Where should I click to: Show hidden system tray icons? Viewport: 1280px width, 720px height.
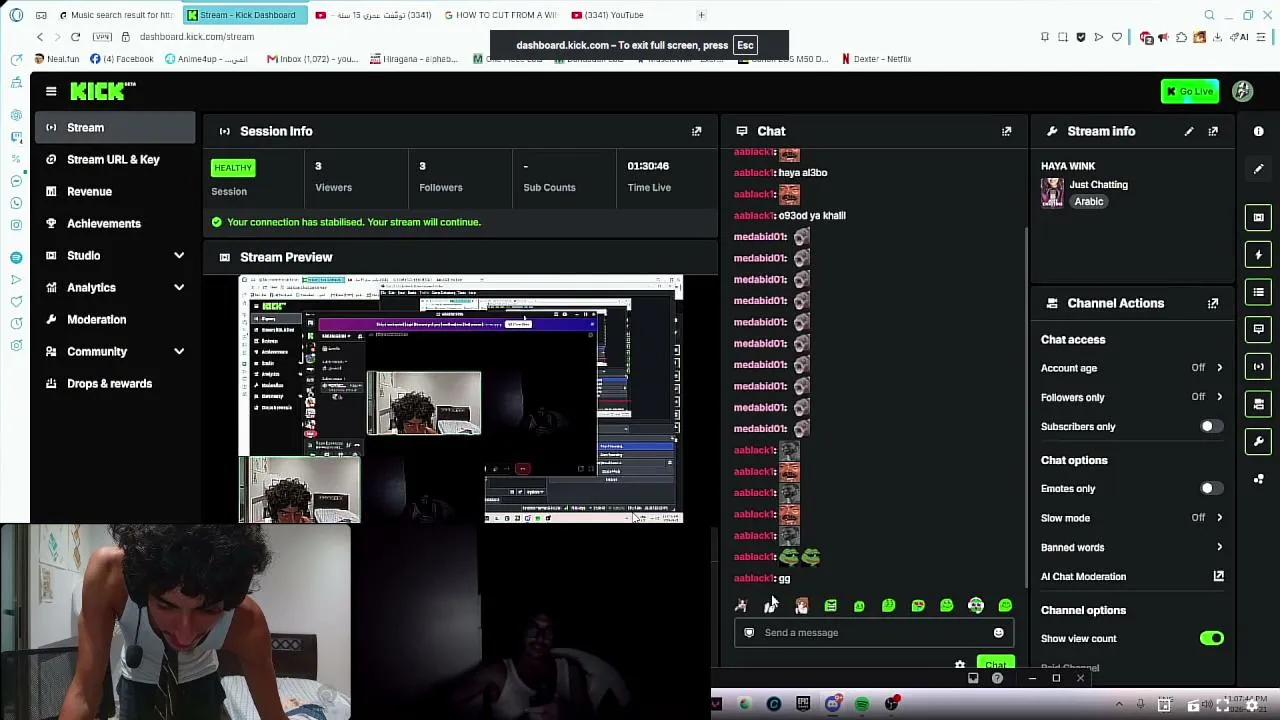(1119, 704)
